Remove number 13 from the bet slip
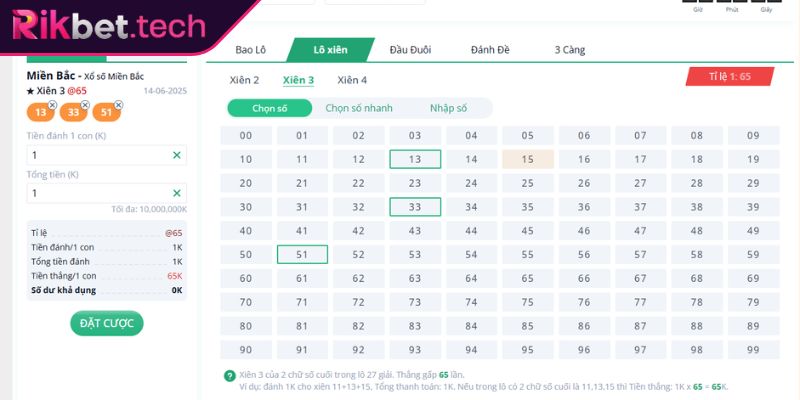 [x=52, y=104]
